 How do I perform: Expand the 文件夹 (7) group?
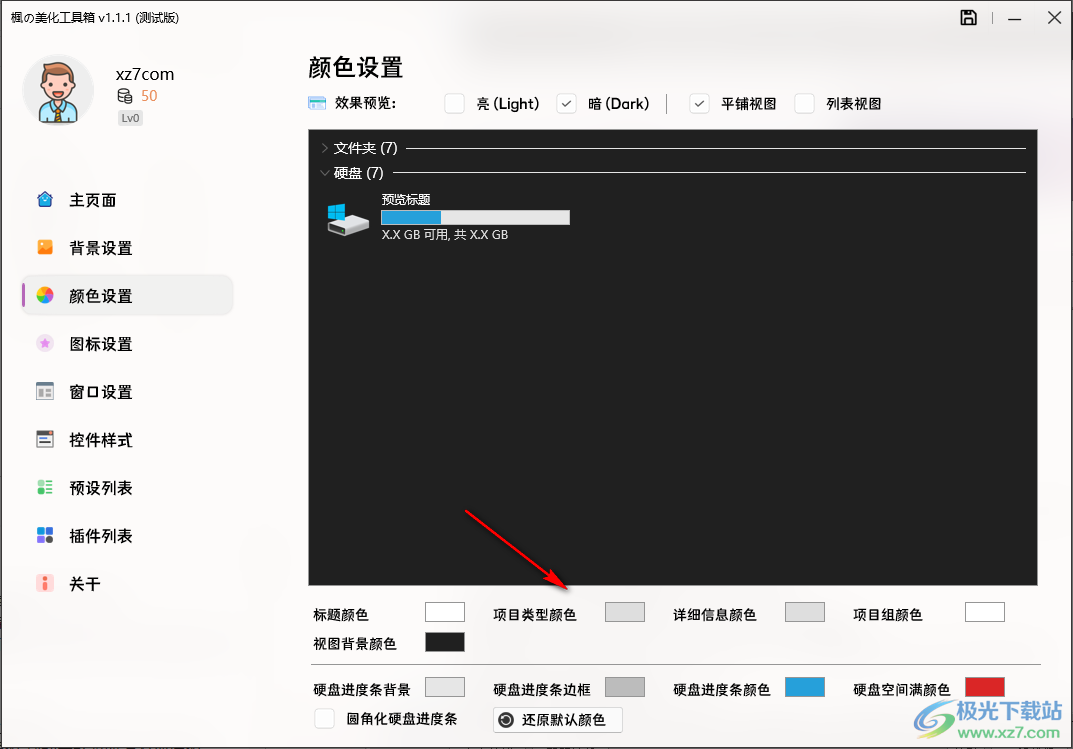pyautogui.click(x=324, y=148)
